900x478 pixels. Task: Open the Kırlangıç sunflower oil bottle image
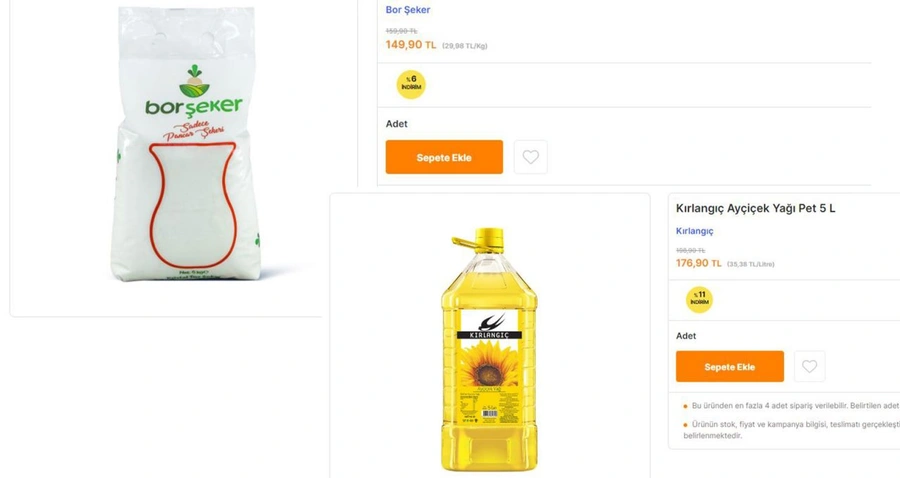point(489,349)
